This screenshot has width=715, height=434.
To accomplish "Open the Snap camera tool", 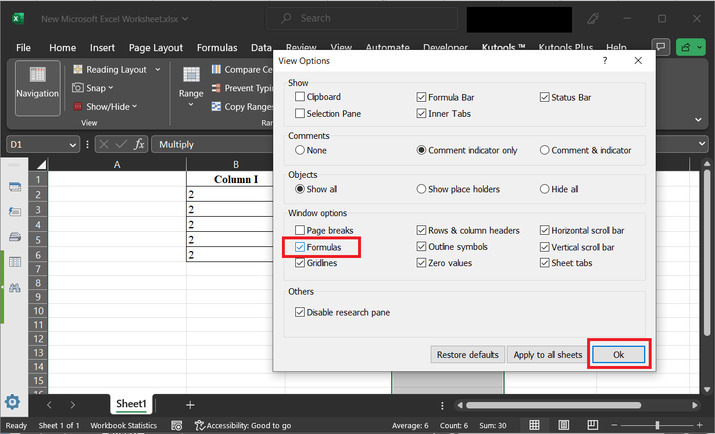I will pyautogui.click(x=78, y=88).
